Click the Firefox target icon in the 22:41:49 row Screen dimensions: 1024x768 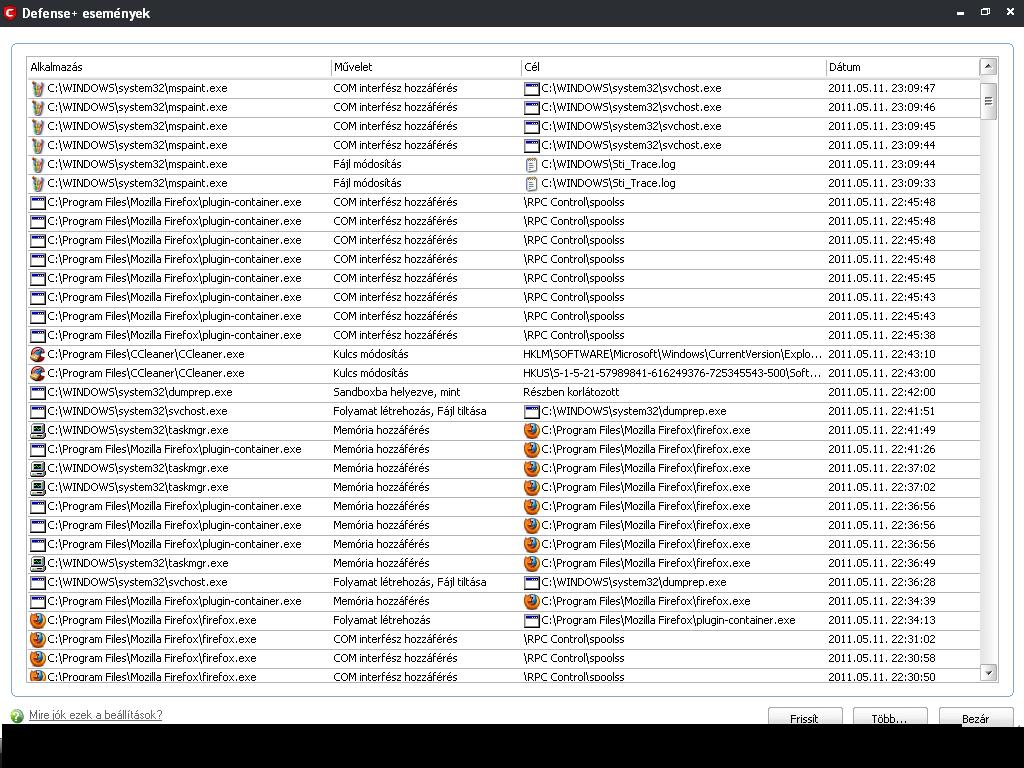click(x=532, y=430)
